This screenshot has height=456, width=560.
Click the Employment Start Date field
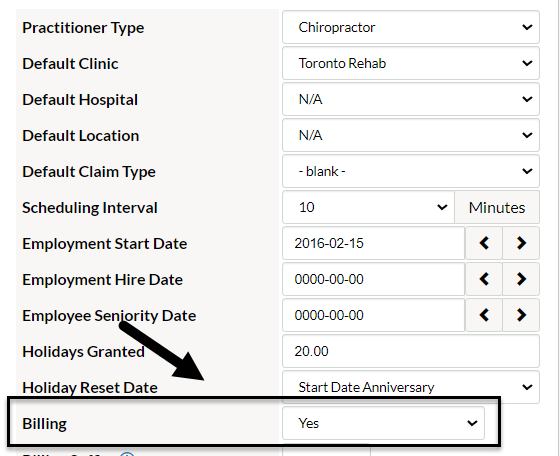pos(374,243)
